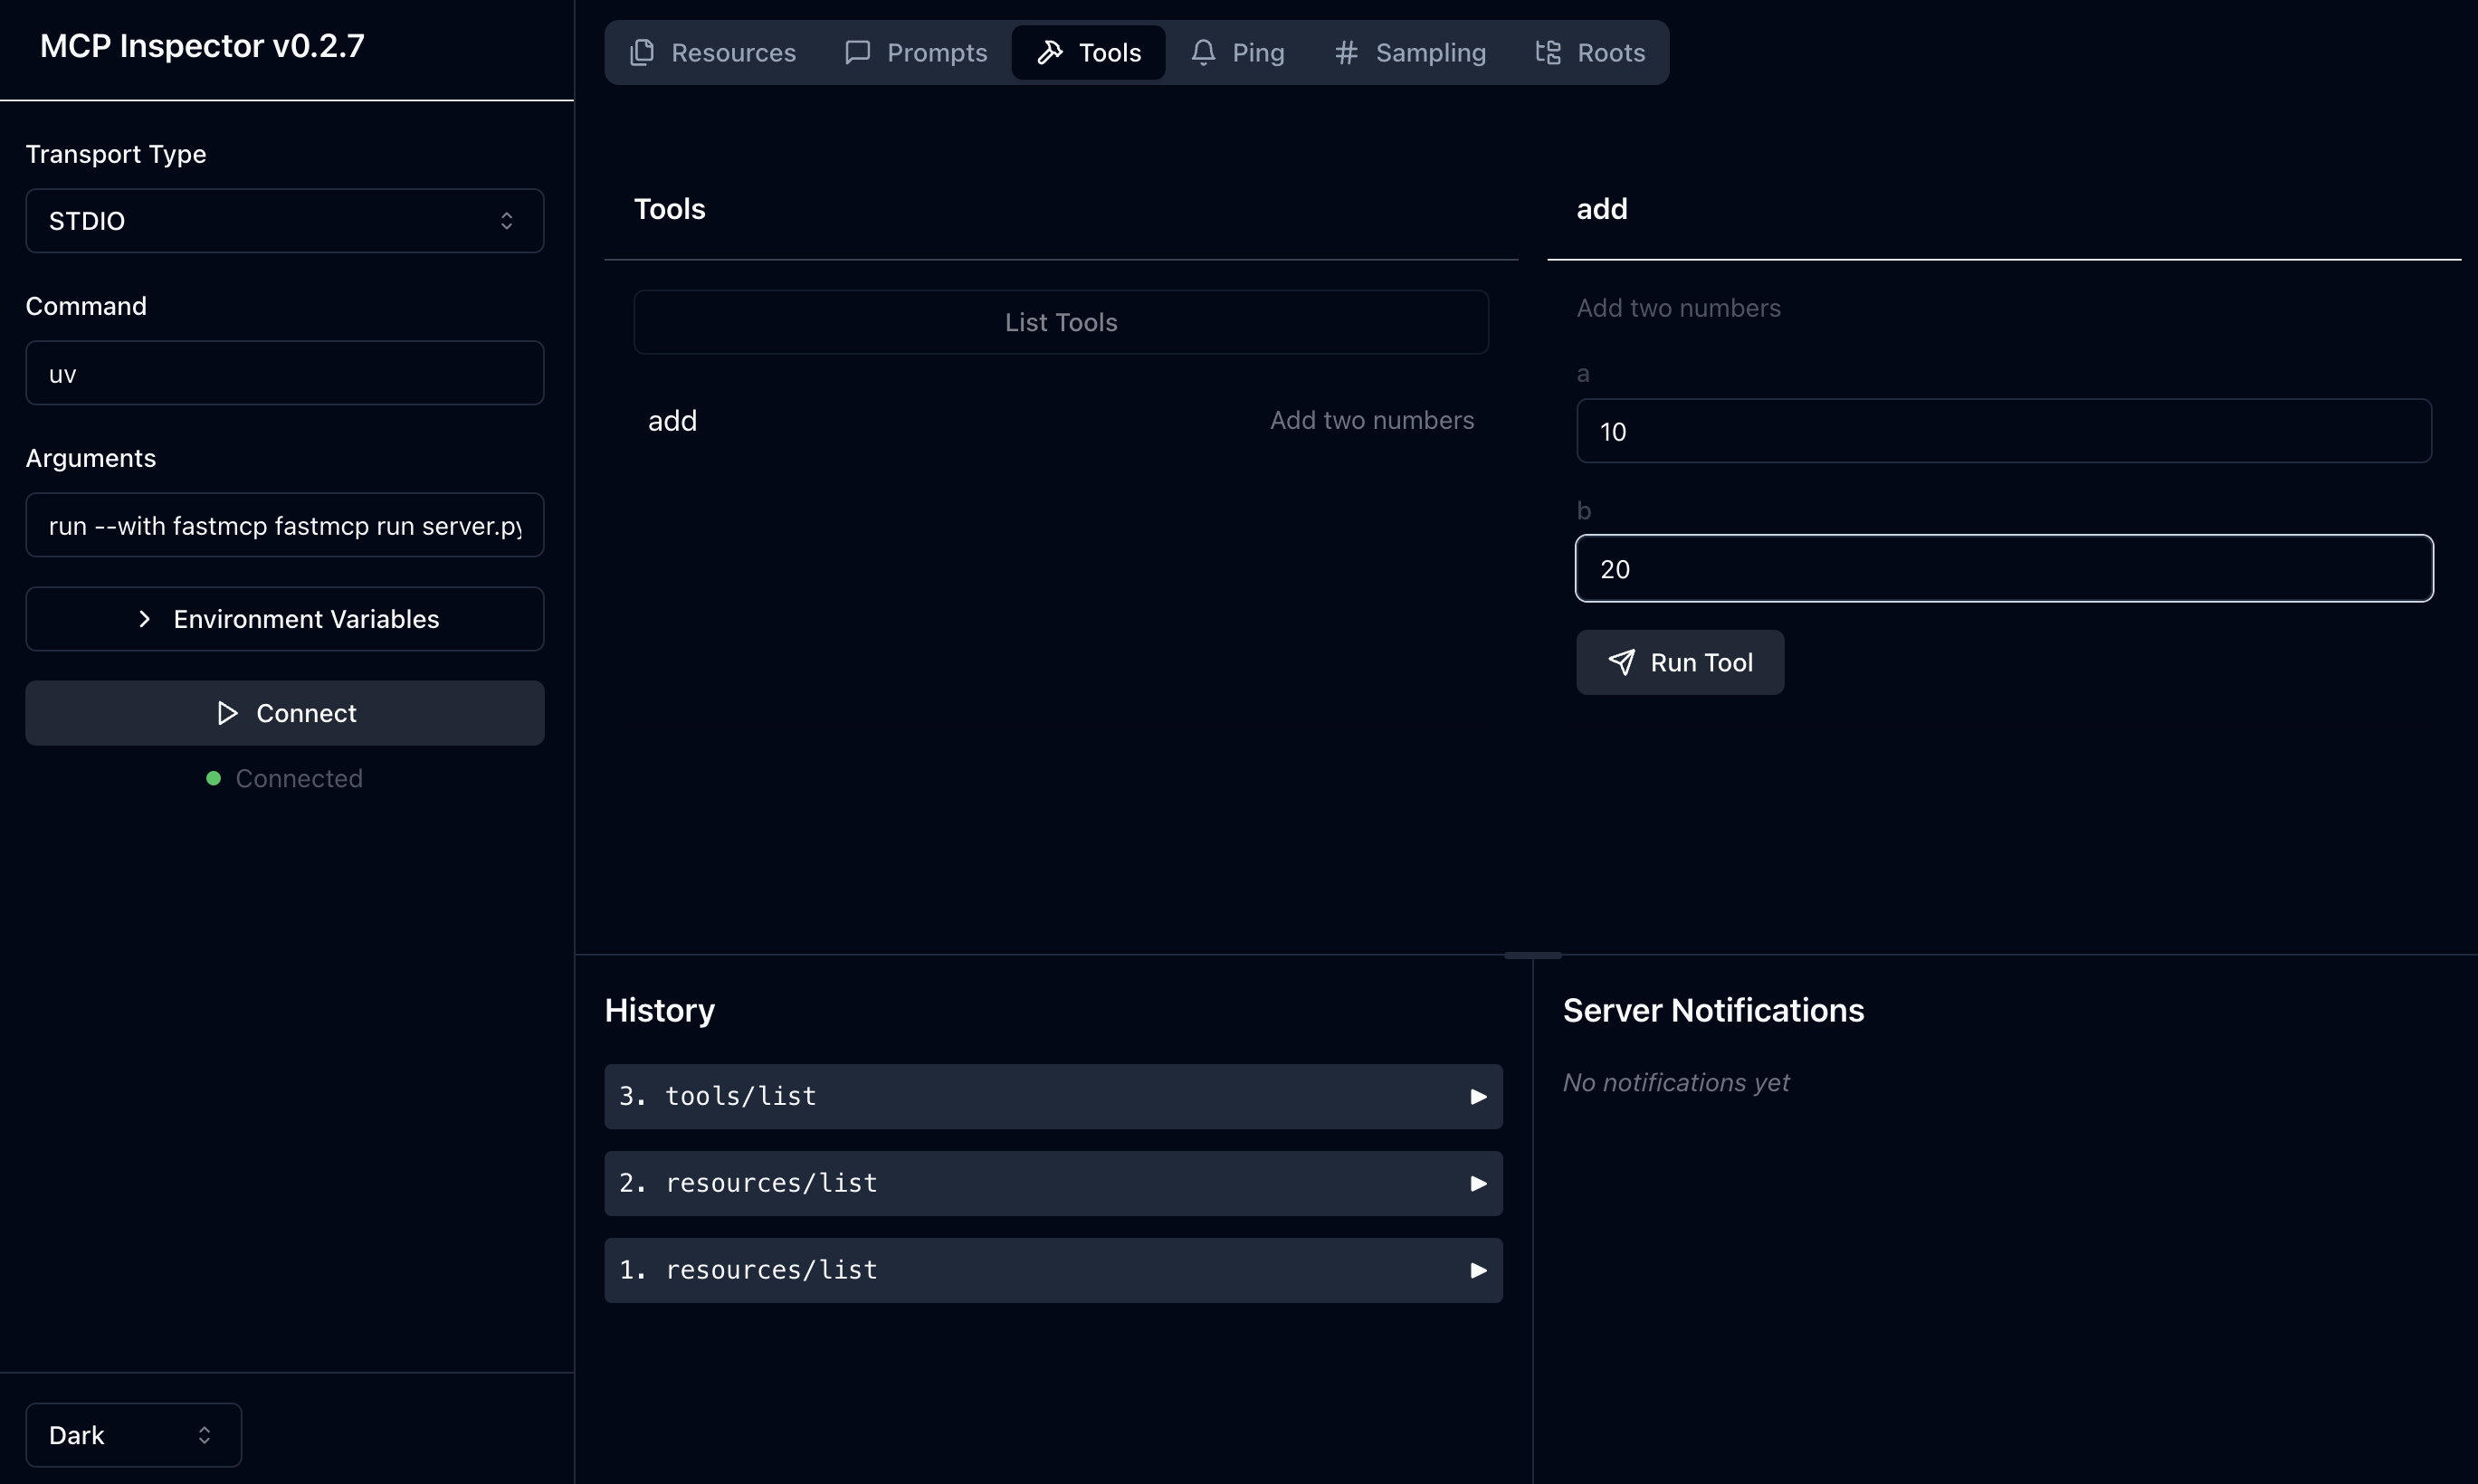
Task: Click the Ping bell icon
Action: coord(1203,52)
